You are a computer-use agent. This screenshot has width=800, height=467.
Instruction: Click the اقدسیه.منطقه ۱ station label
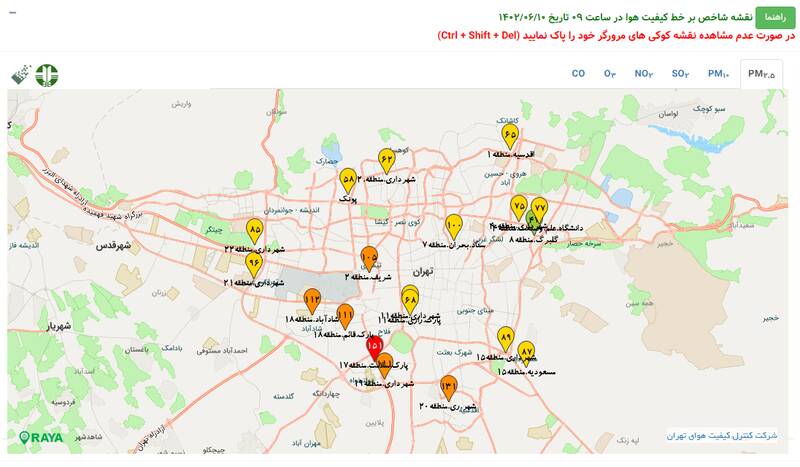pos(510,154)
